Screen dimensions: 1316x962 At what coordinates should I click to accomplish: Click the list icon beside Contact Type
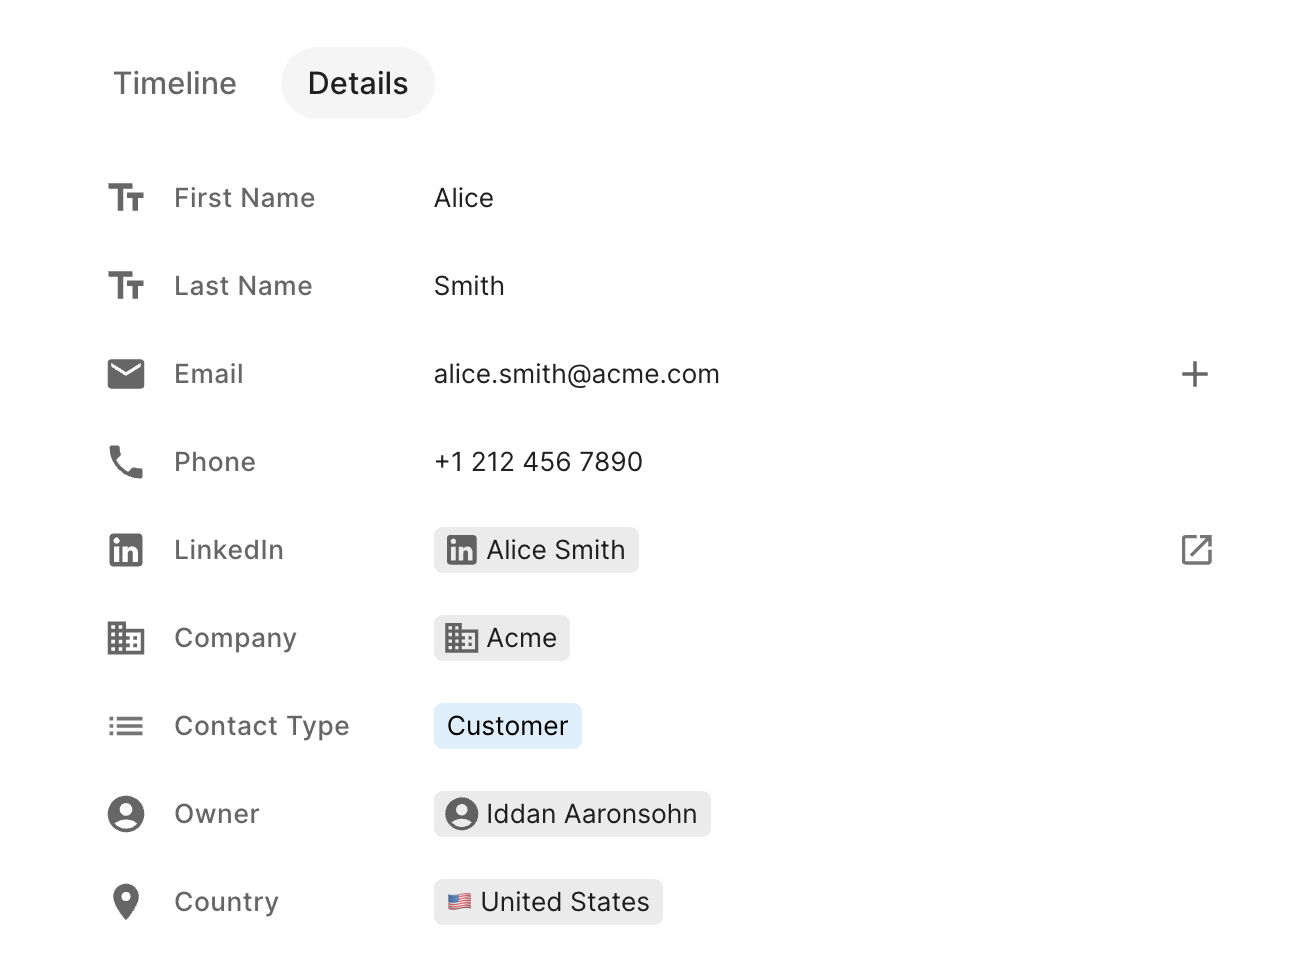(x=126, y=726)
